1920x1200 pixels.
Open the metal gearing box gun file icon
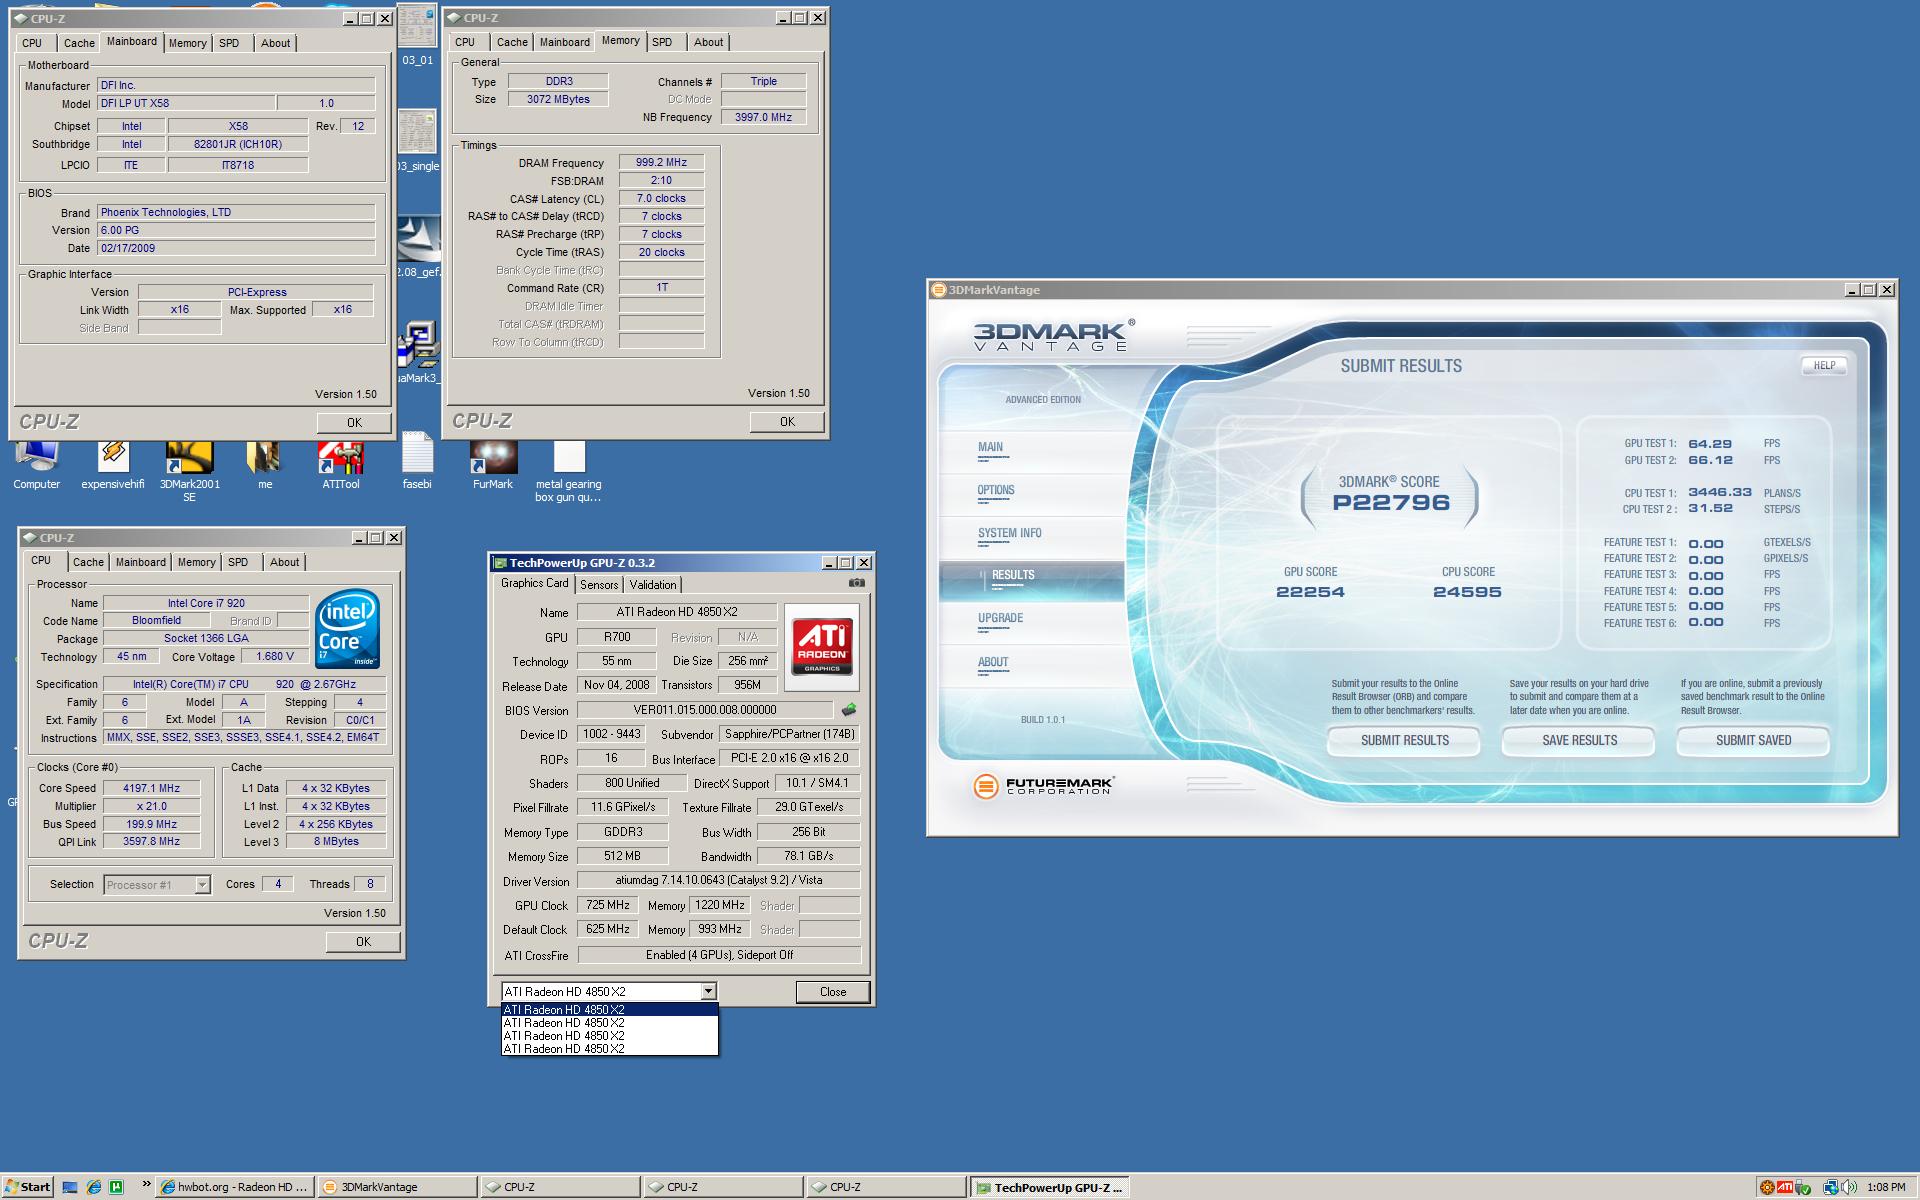point(568,472)
